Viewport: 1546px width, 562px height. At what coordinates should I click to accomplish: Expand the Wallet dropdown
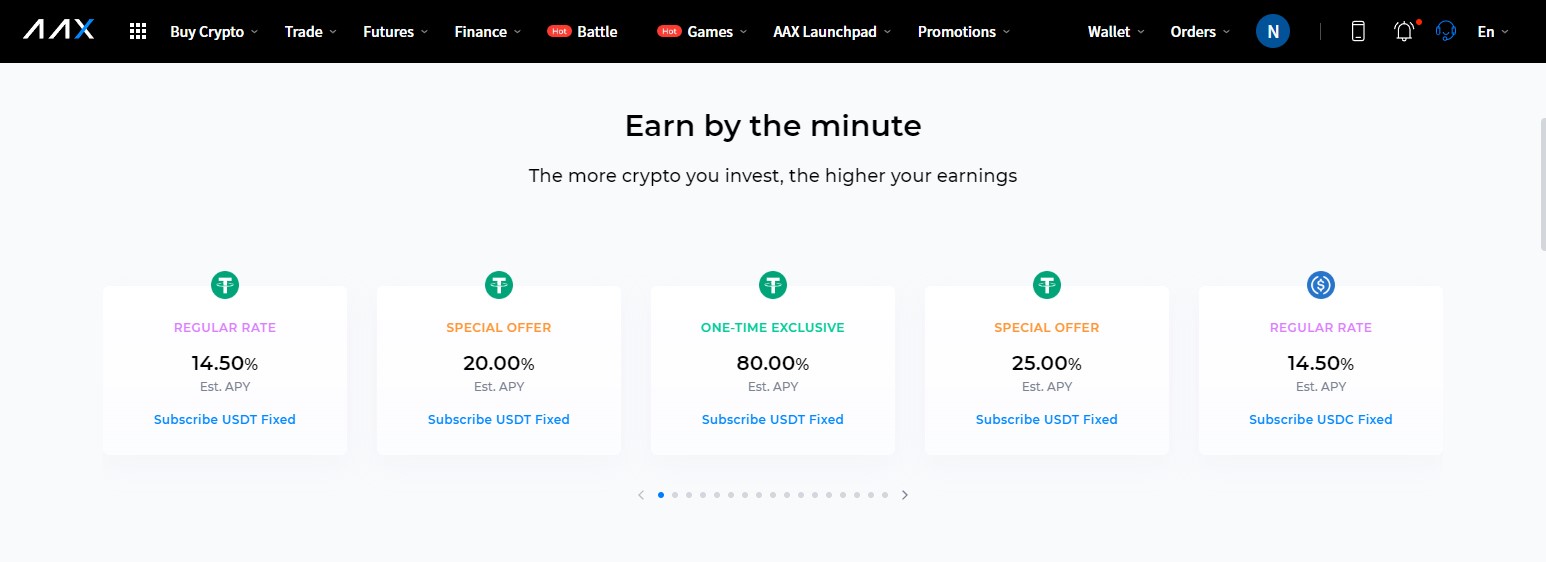(x=1116, y=31)
